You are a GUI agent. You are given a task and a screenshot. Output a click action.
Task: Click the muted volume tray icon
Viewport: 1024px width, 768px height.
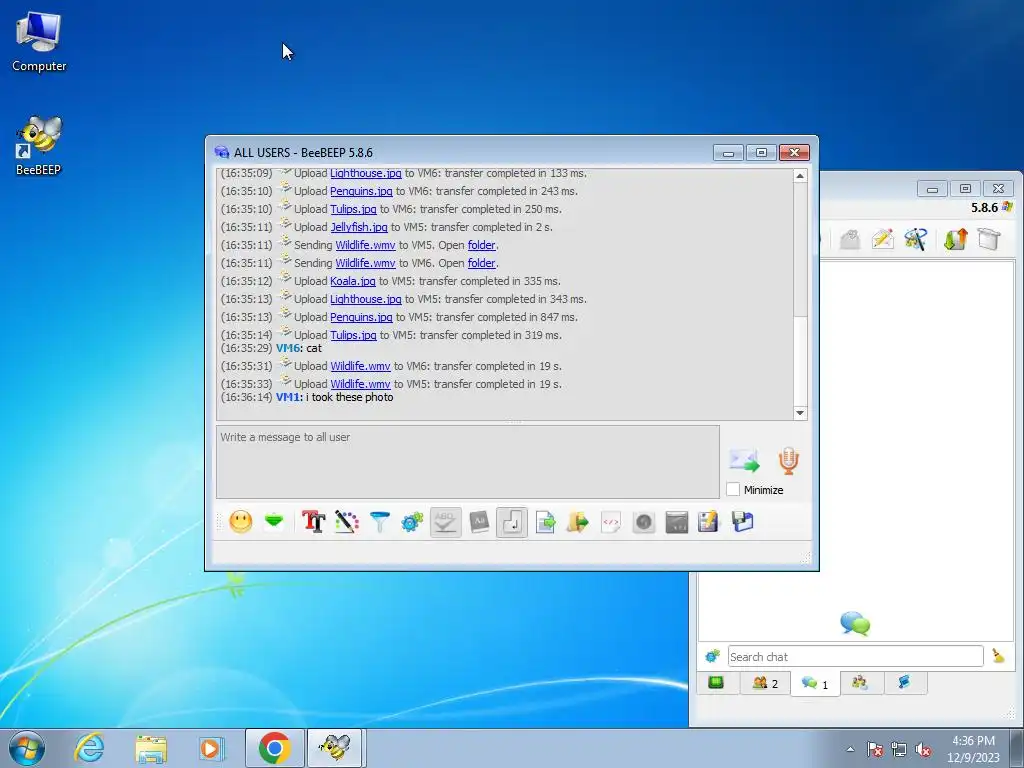pos(923,750)
